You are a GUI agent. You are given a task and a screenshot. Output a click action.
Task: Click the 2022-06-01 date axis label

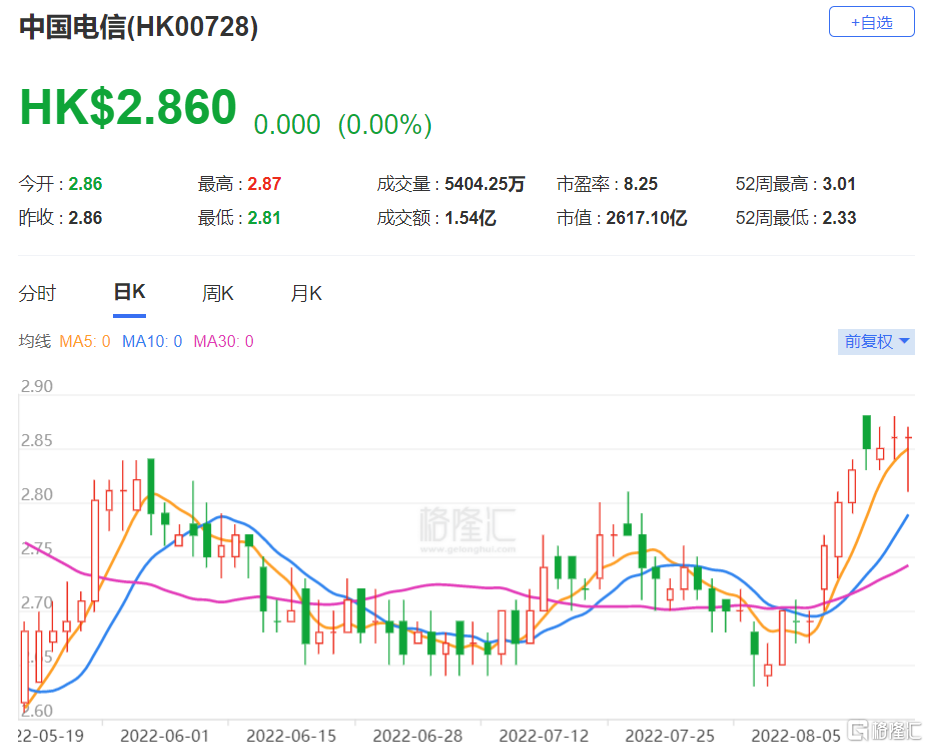[165, 736]
